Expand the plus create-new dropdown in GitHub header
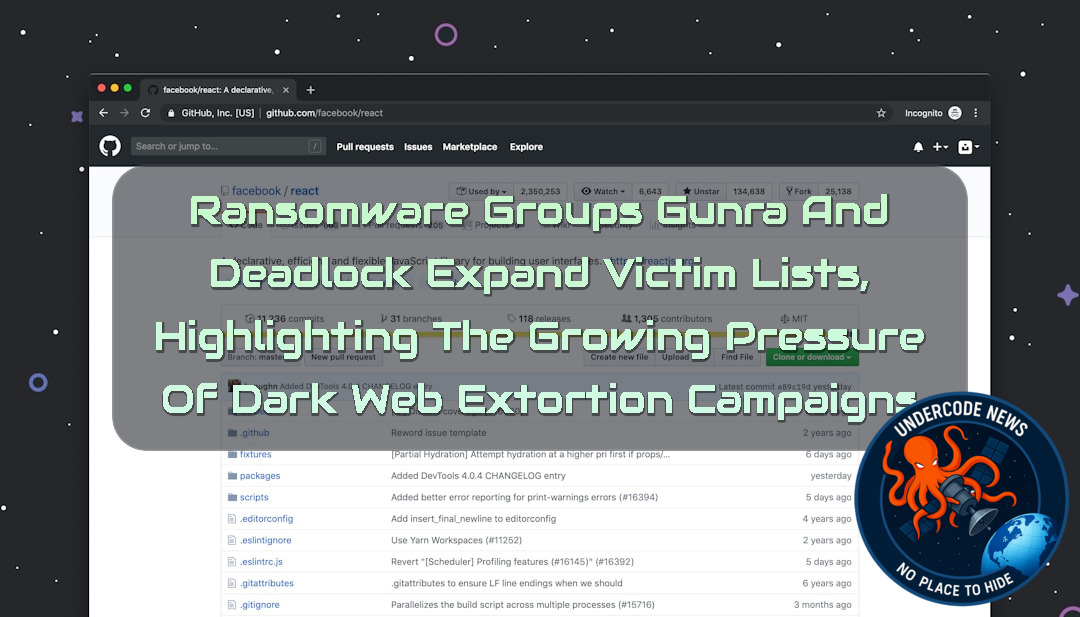This screenshot has width=1080, height=617. pos(940,147)
